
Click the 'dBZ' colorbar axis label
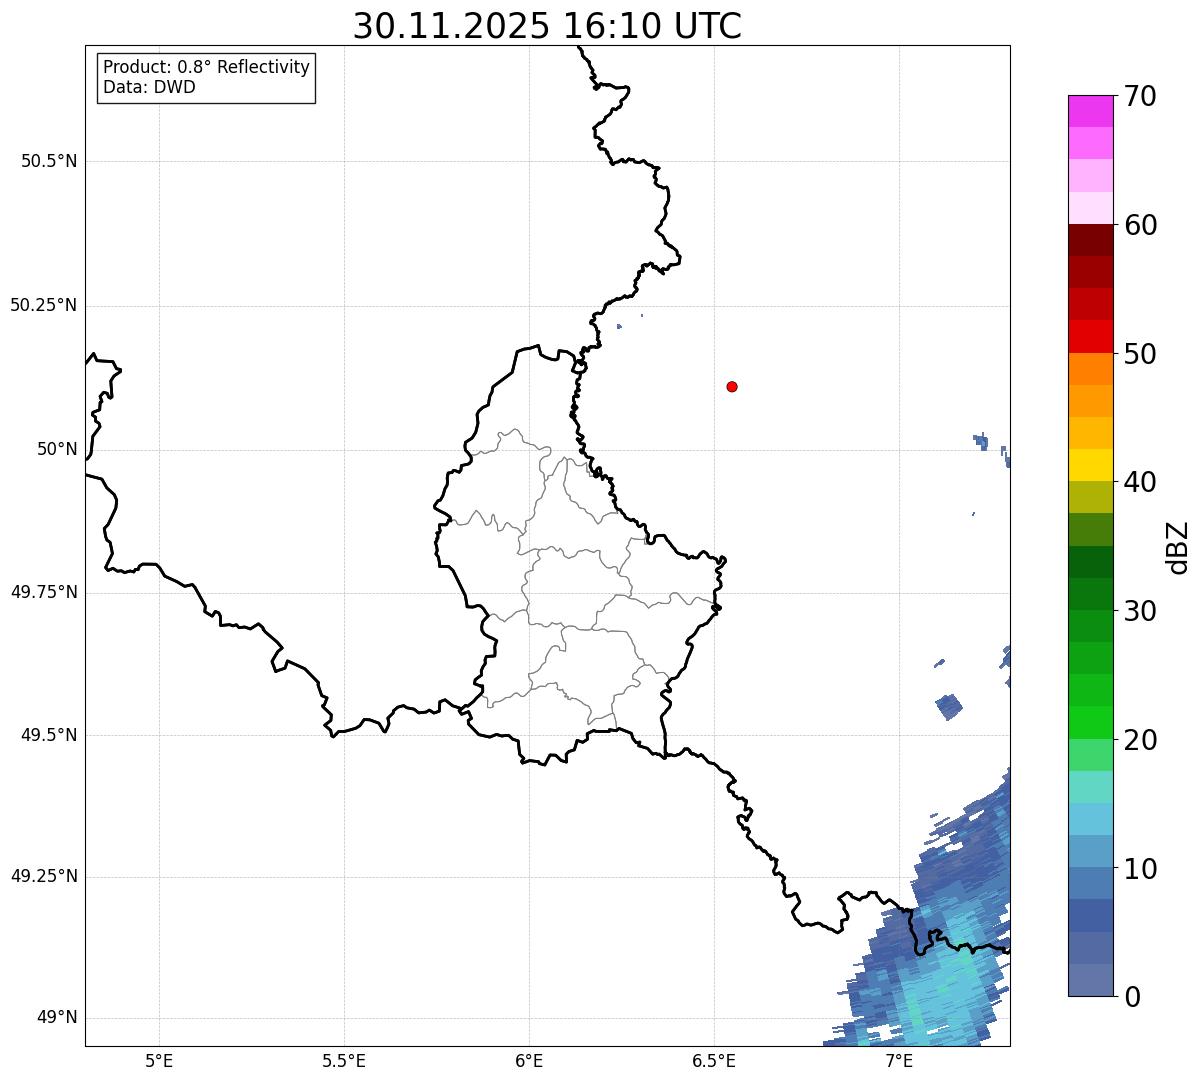[x=1179, y=547]
